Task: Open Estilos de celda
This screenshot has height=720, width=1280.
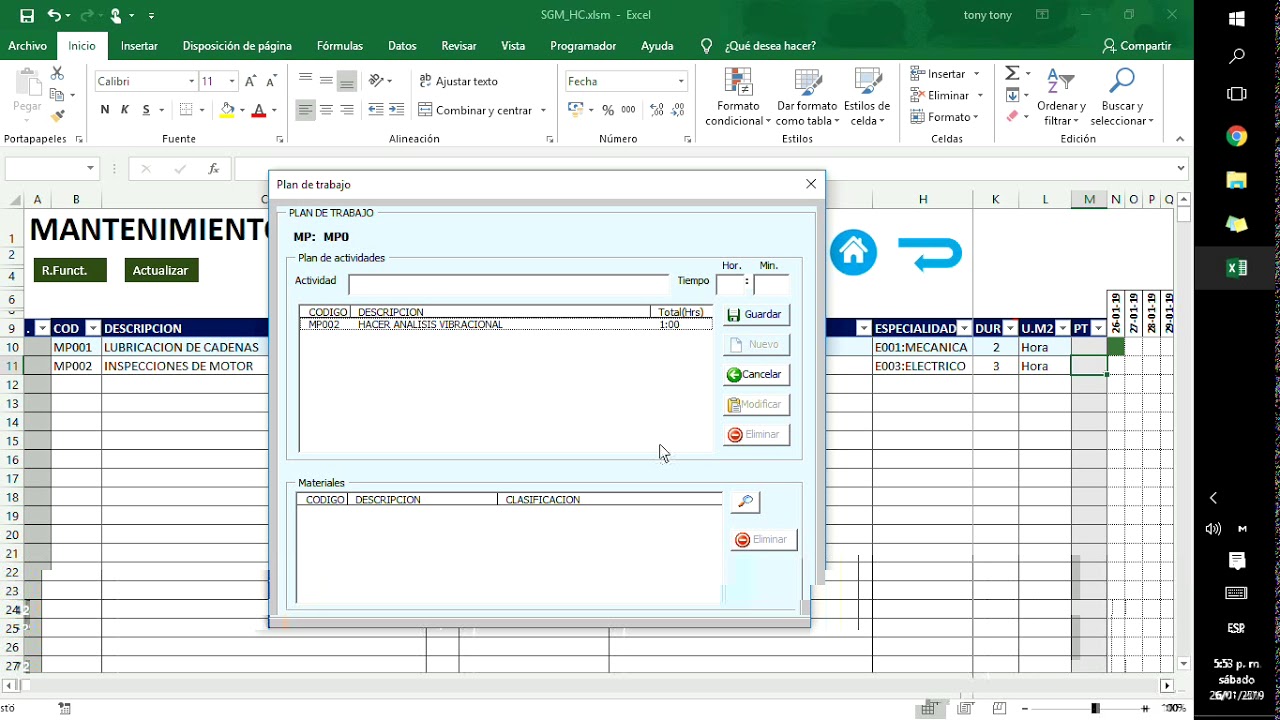Action: 867,97
